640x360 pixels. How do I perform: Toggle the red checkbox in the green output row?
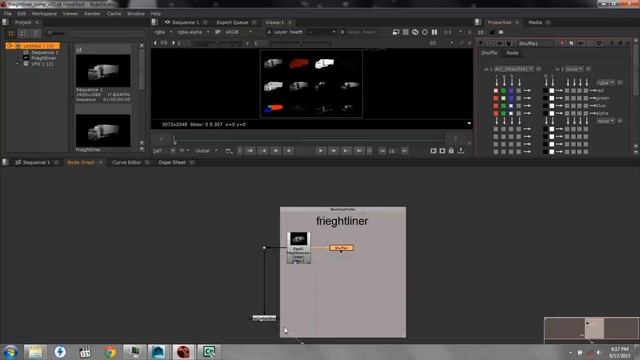pos(496,98)
